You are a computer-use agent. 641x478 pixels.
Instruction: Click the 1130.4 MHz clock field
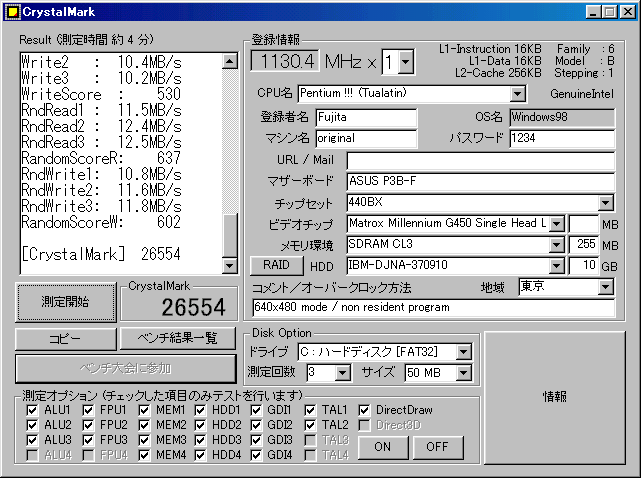[285, 62]
